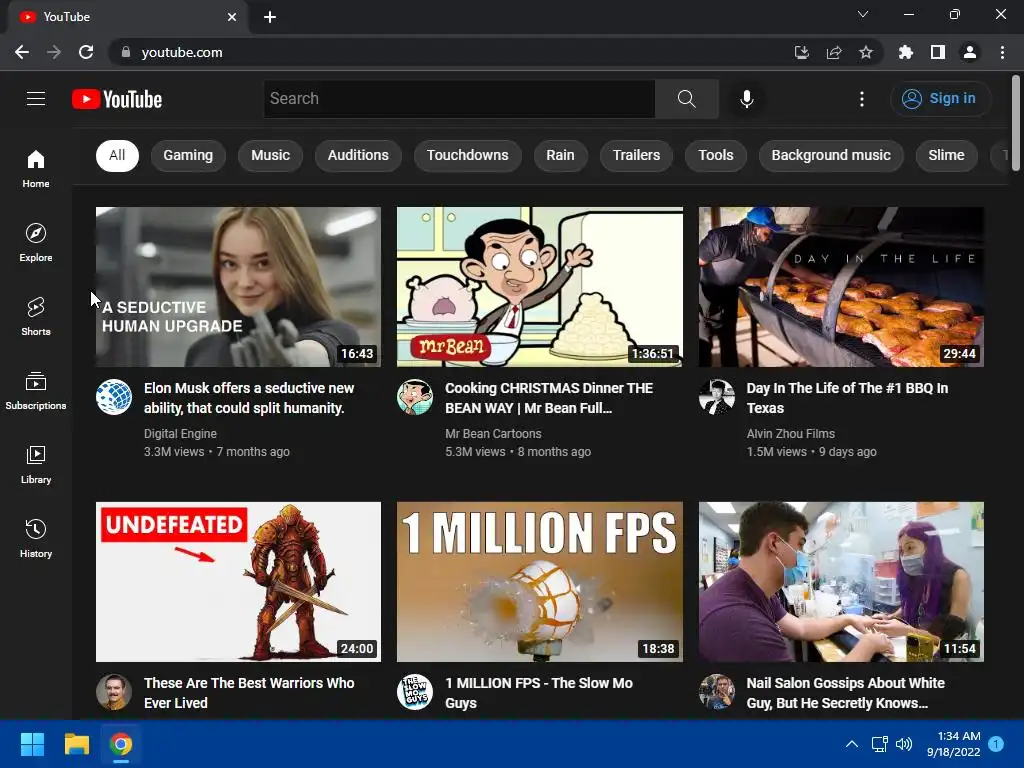1024x768 pixels.
Task: Click the Sign in button
Action: coord(940,99)
